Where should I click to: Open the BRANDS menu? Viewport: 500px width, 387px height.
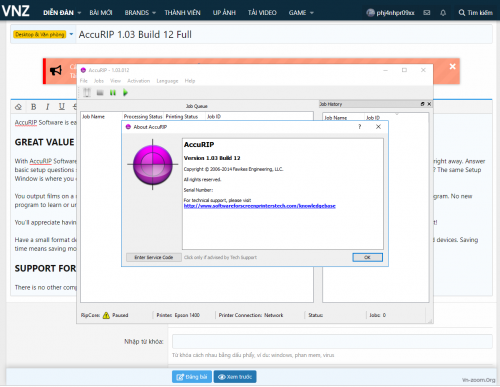tap(137, 13)
